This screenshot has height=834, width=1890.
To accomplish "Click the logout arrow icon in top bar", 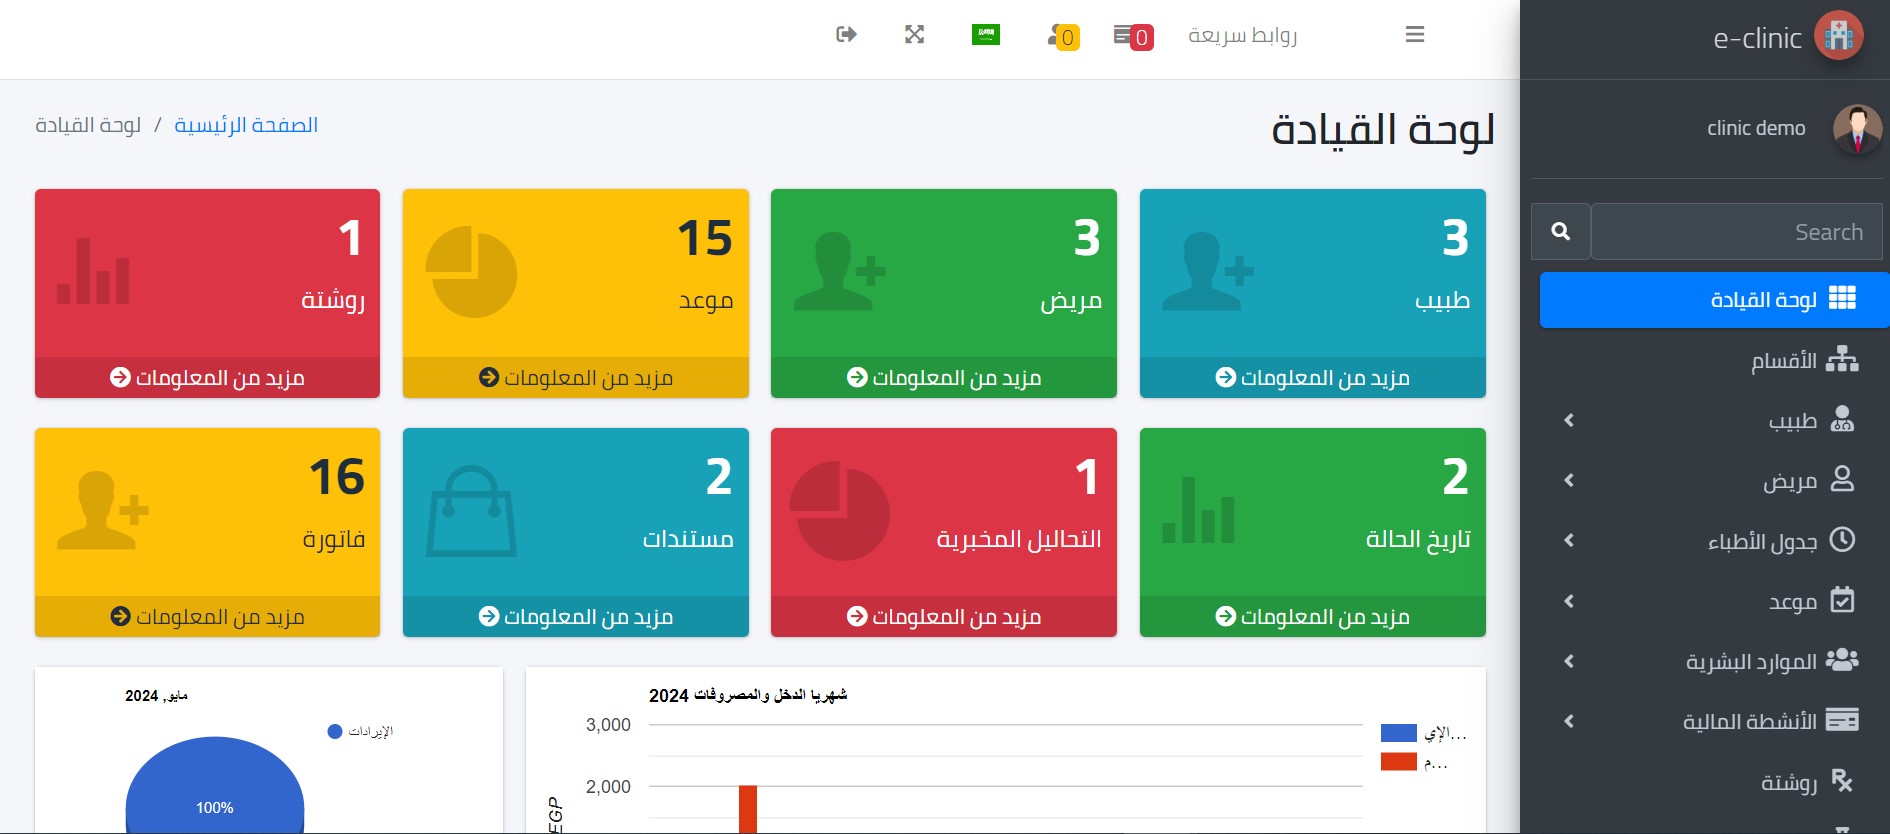I will pos(846,35).
